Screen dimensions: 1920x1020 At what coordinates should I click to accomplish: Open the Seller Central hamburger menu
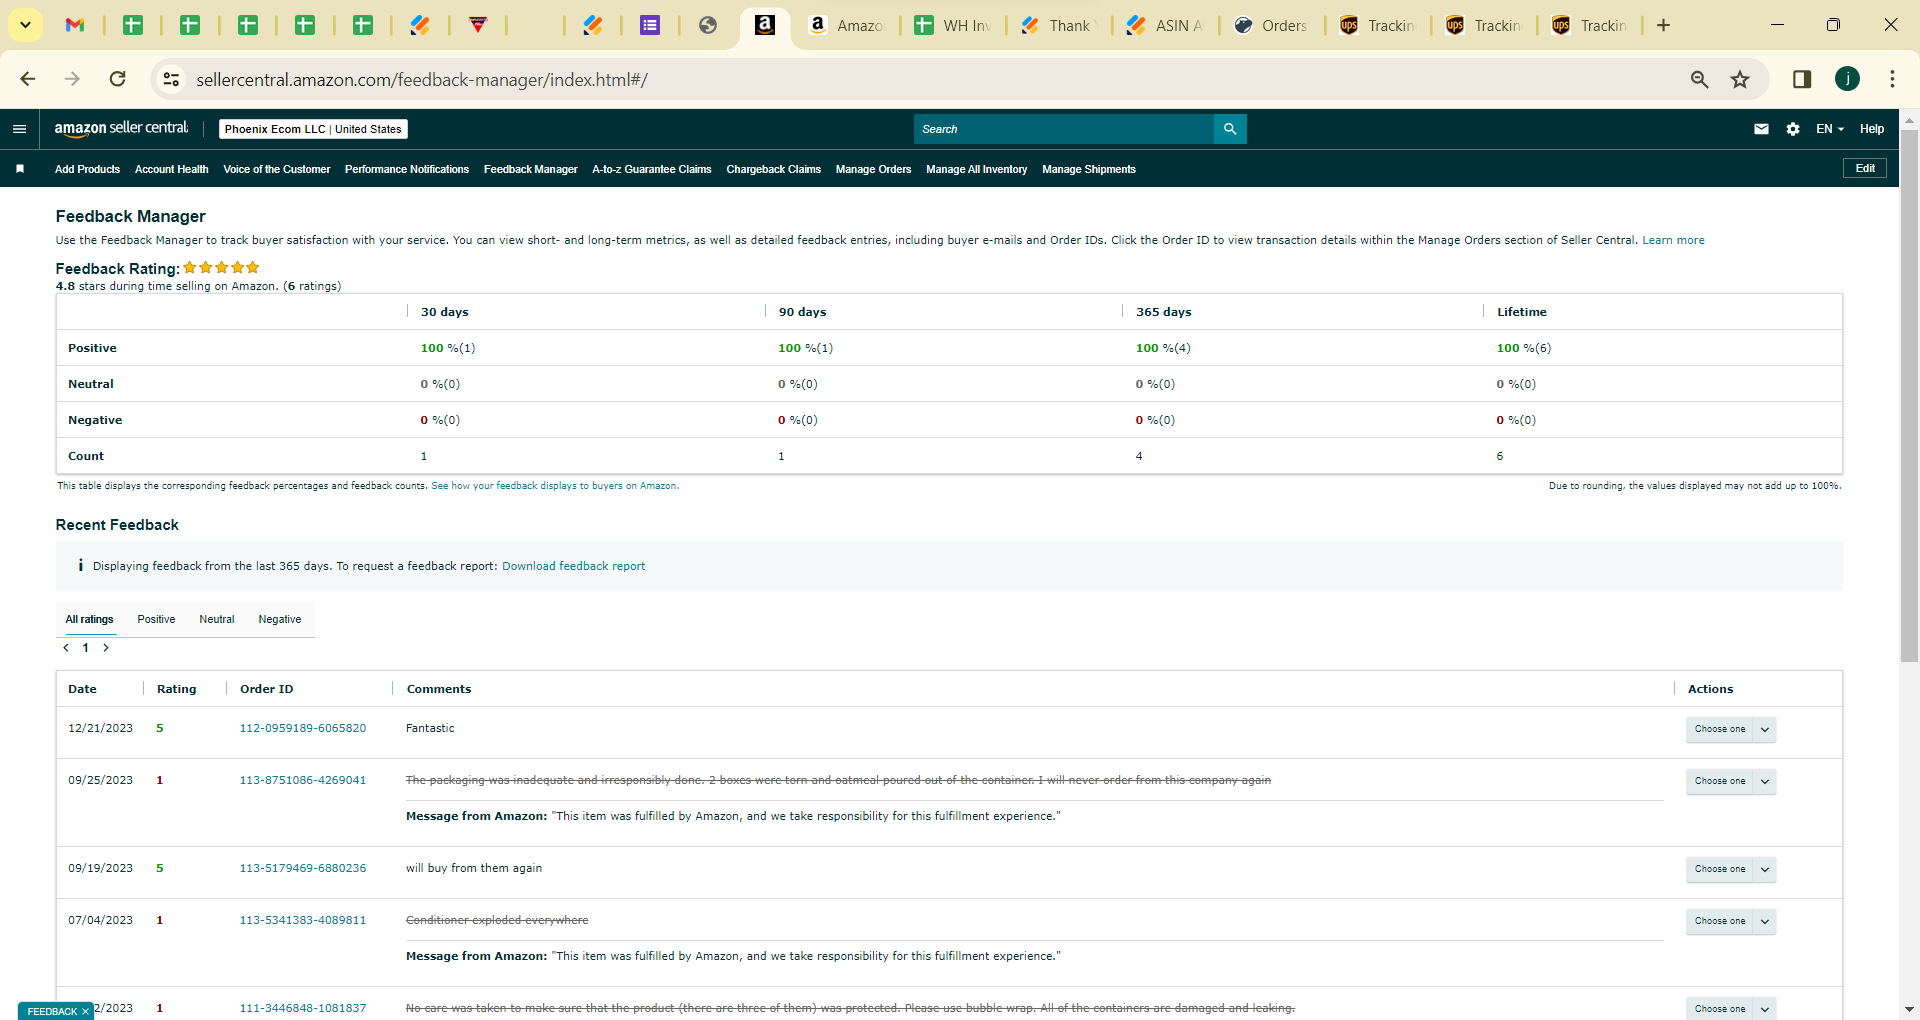point(19,129)
